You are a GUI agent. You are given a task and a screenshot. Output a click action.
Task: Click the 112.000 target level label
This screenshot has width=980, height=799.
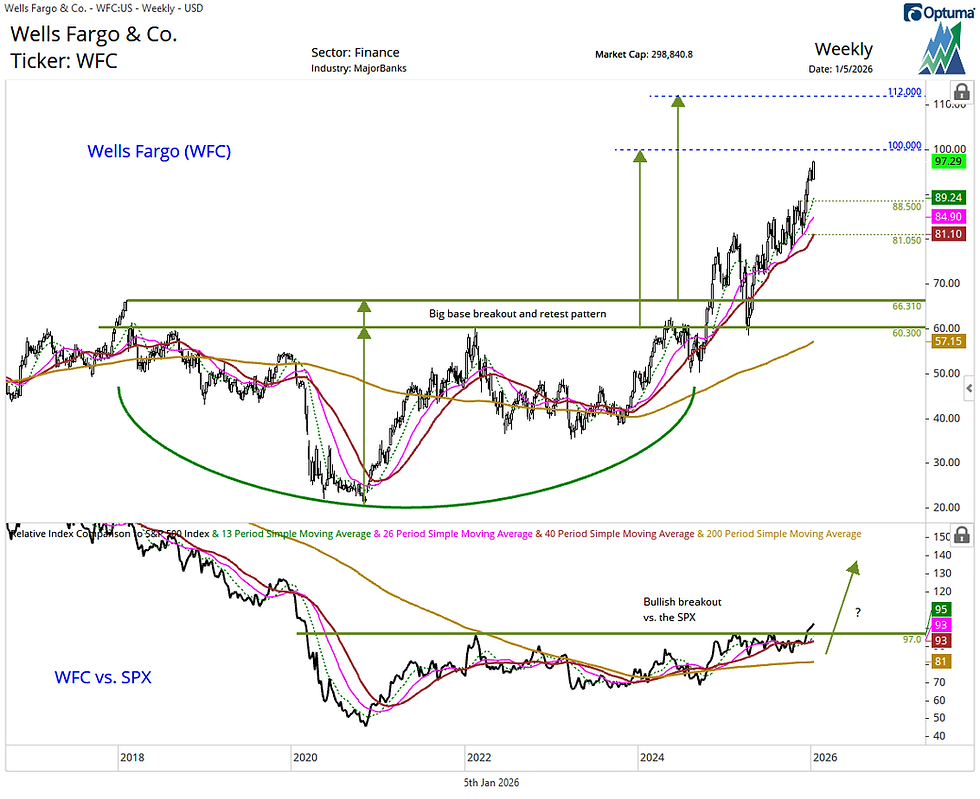[x=904, y=92]
